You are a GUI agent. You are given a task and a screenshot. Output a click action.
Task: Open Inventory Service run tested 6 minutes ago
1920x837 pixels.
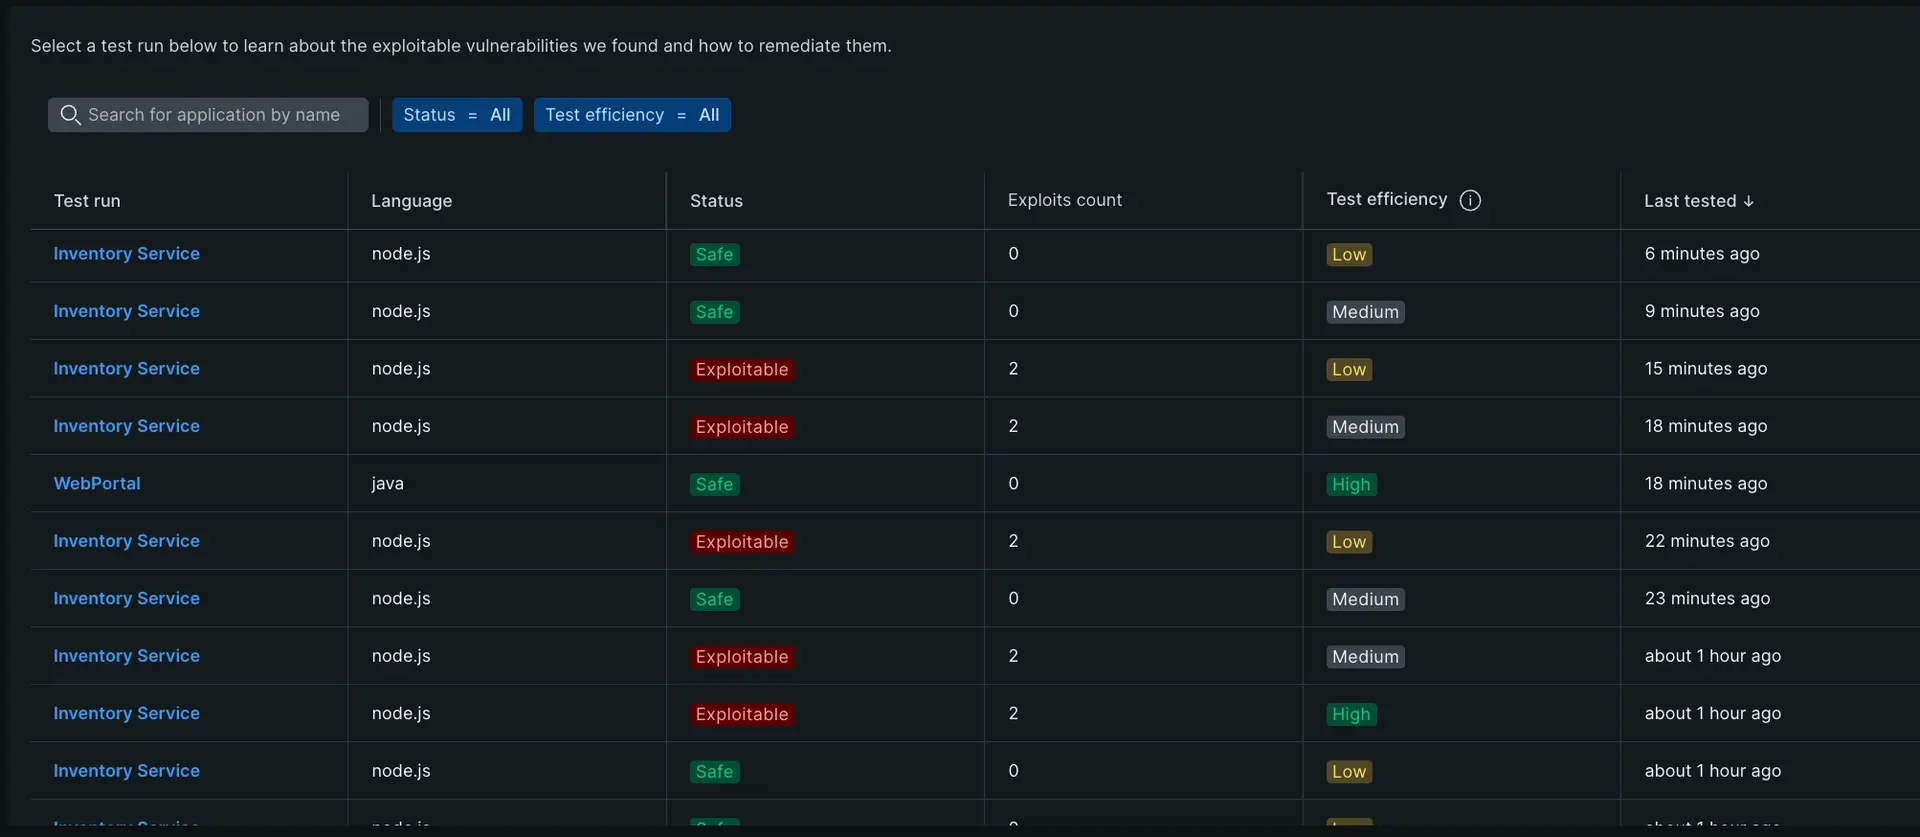[126, 254]
